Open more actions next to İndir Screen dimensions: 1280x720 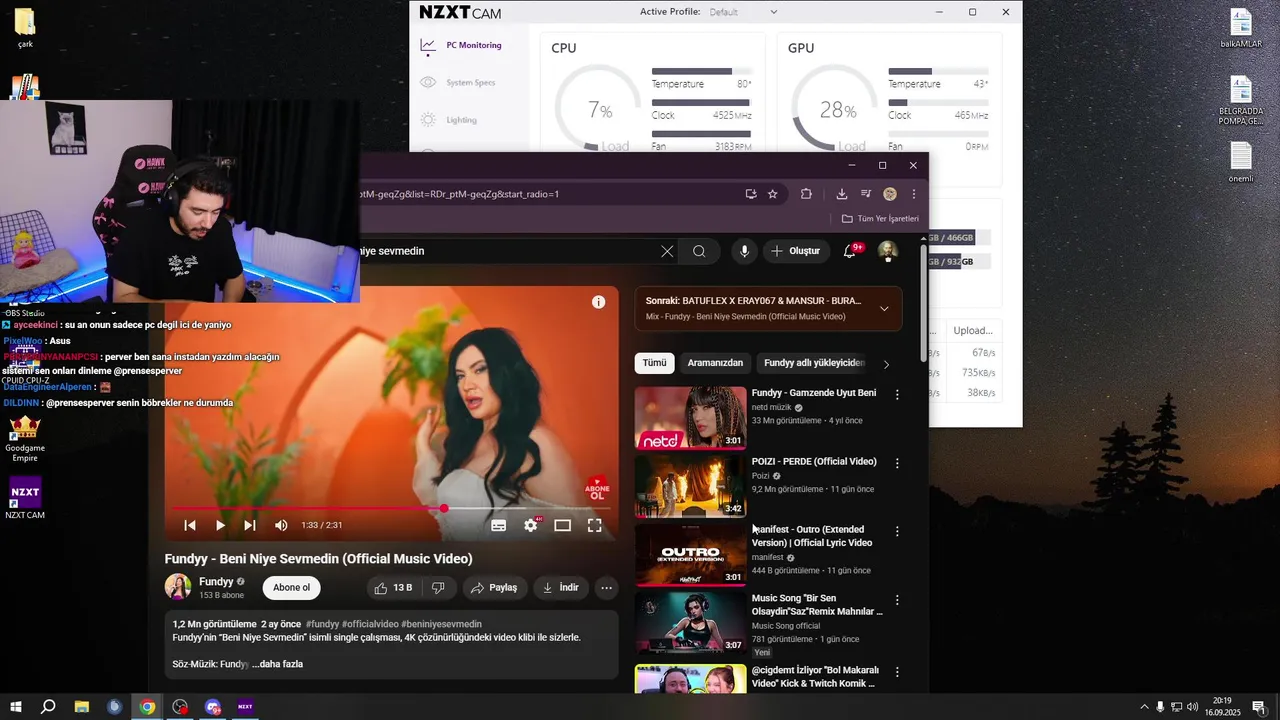tap(606, 588)
